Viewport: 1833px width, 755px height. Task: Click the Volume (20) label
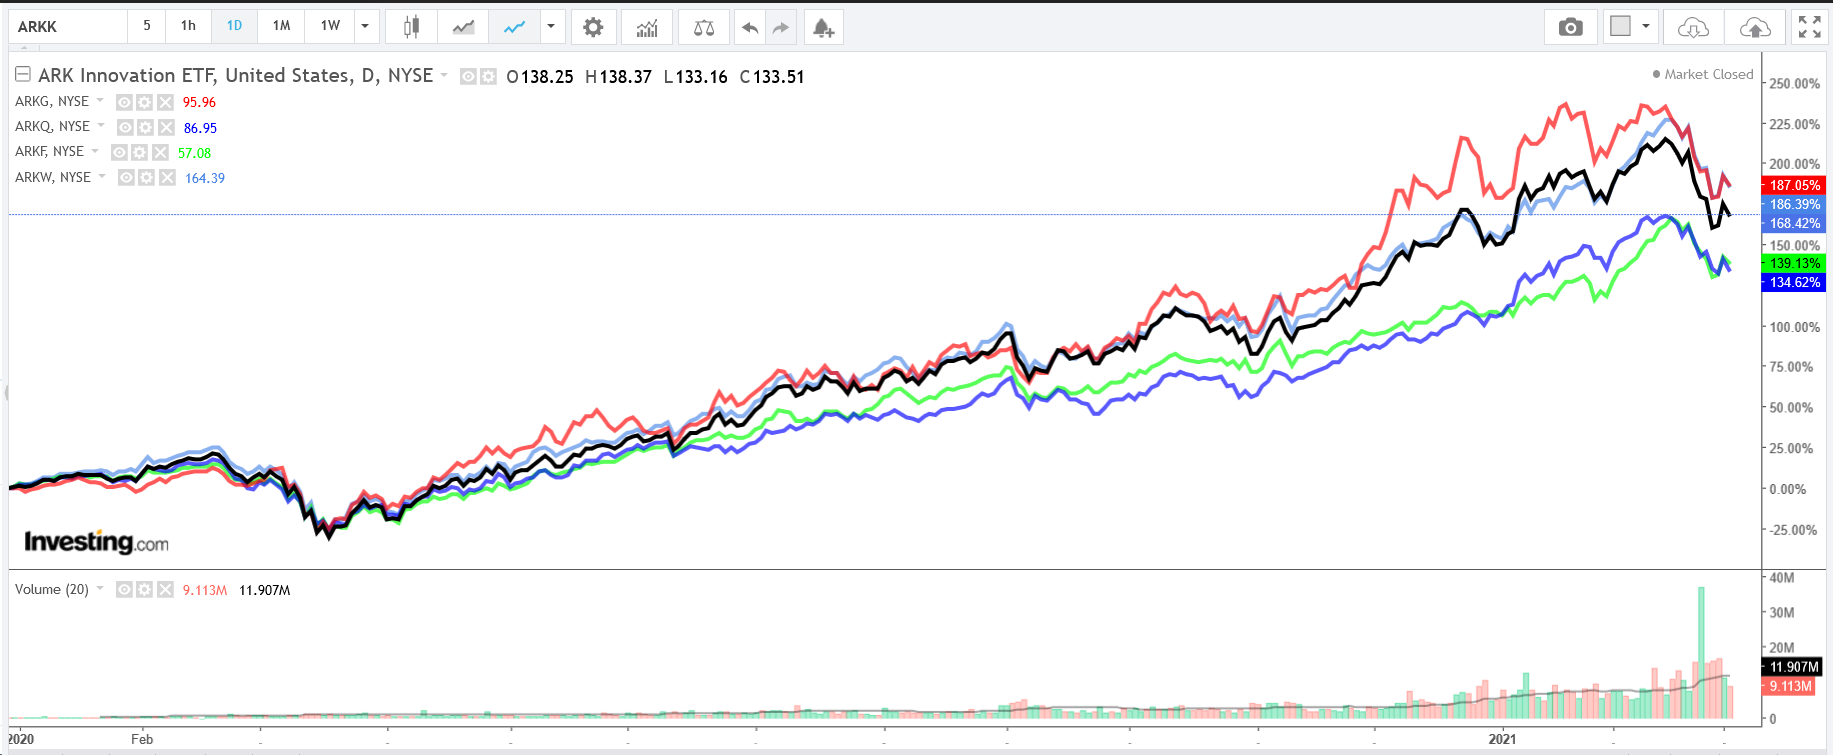pos(52,589)
